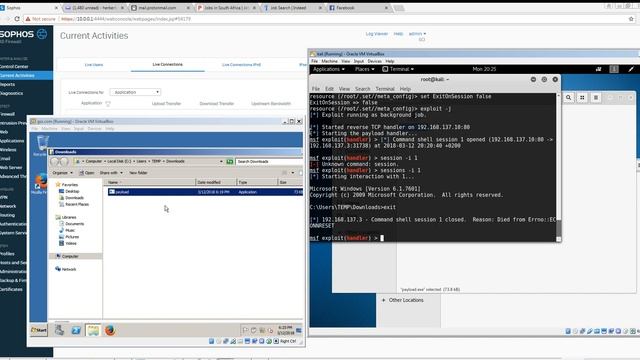This screenshot has width=640, height=360.
Task: Switch to Live Users tab
Action: 94,64
